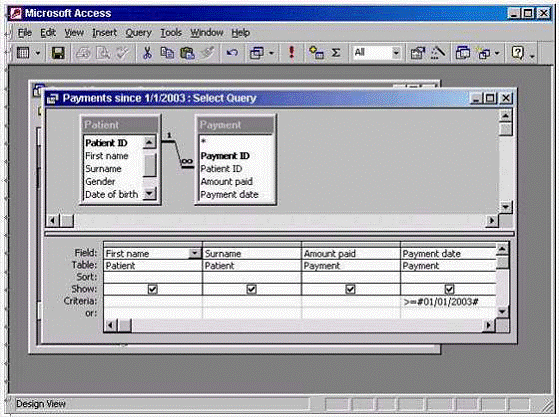This screenshot has height=417, width=559.
Task: Click the Access key icon in title bar
Action: pyautogui.click(x=16, y=14)
